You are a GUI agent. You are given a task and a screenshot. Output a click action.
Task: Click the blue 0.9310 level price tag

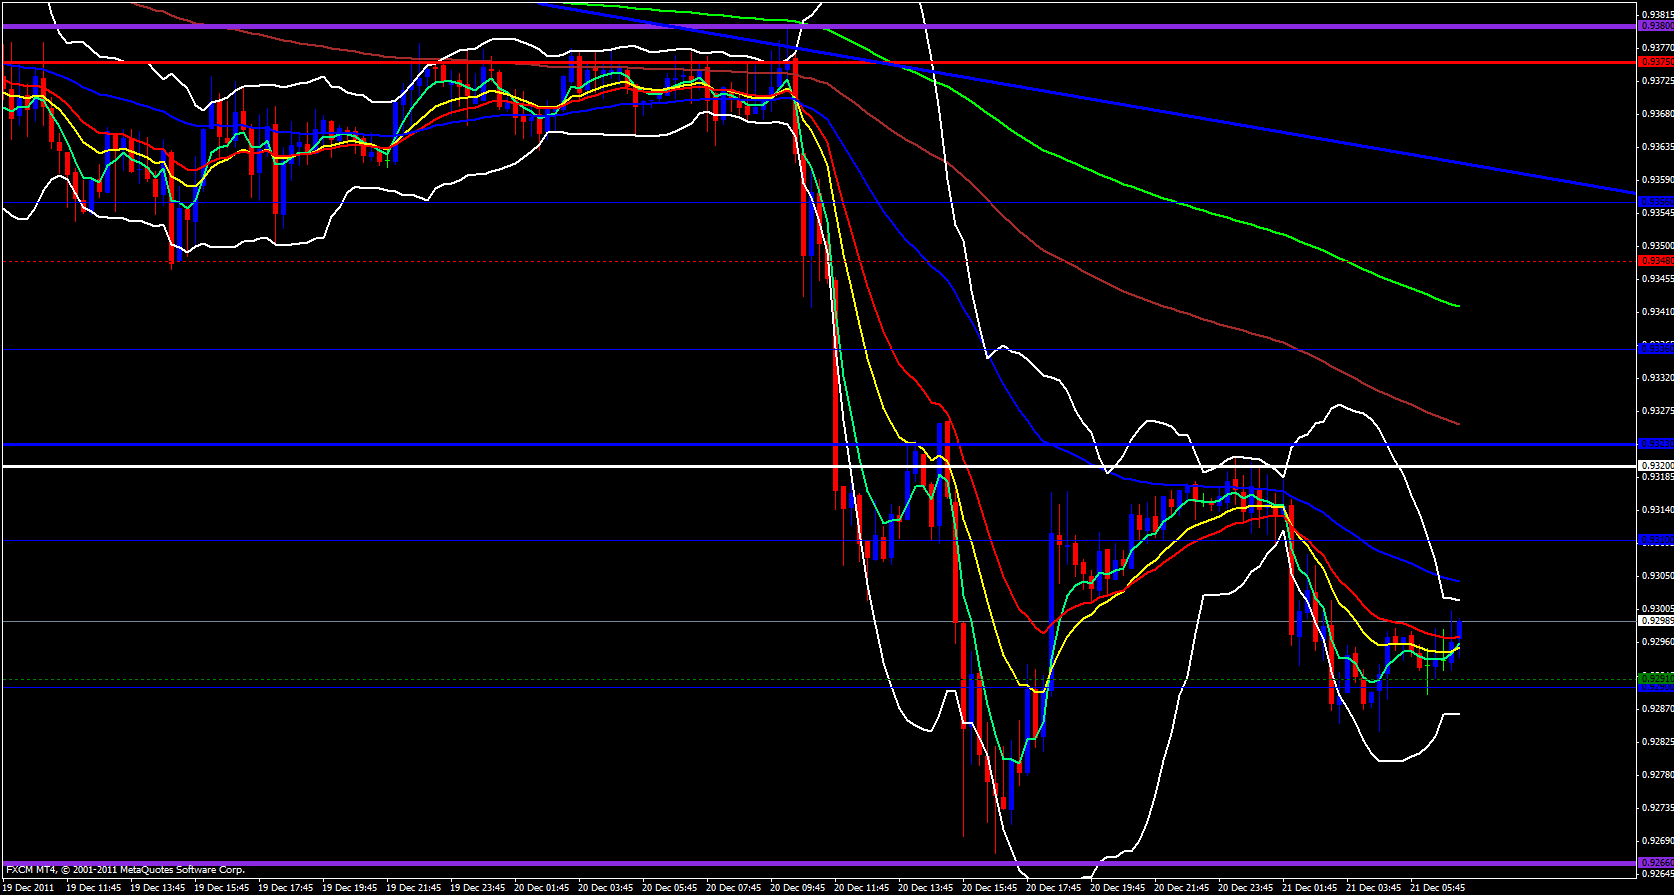(1655, 540)
